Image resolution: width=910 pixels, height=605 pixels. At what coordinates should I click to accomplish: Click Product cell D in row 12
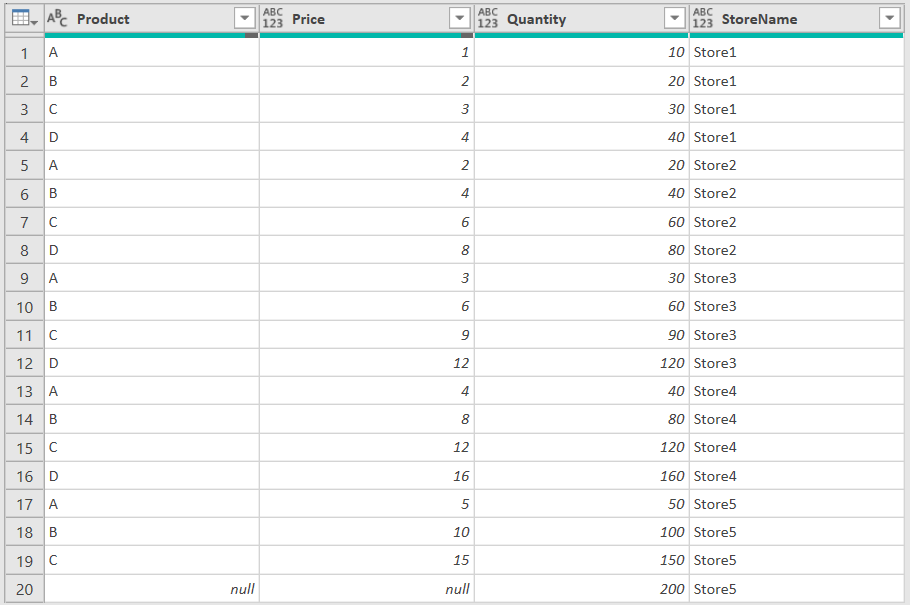click(x=152, y=363)
